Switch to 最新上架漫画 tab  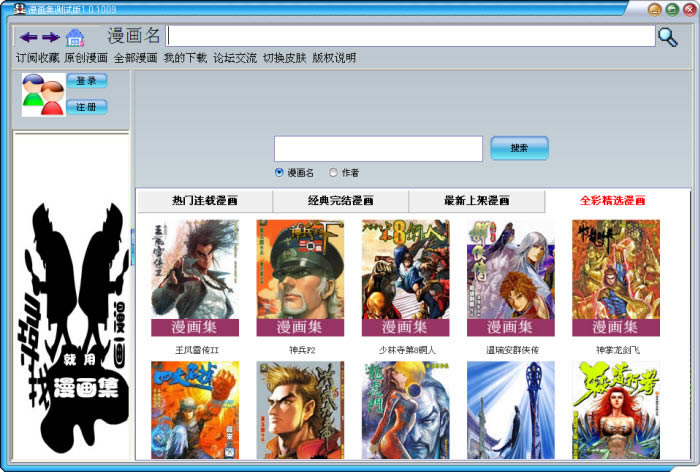(x=477, y=201)
